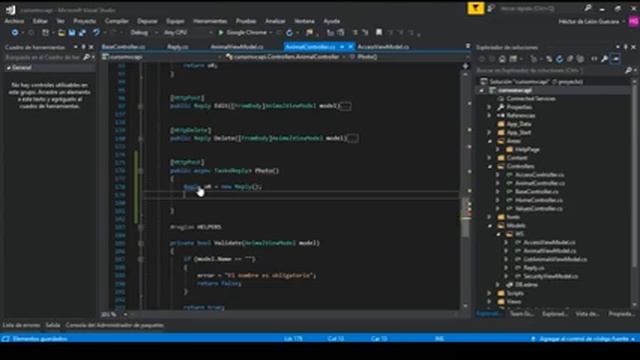Click search magnifier in Solution Explorer search box
Screen dimensions: 640x360
pyautogui.click(x=628, y=71)
